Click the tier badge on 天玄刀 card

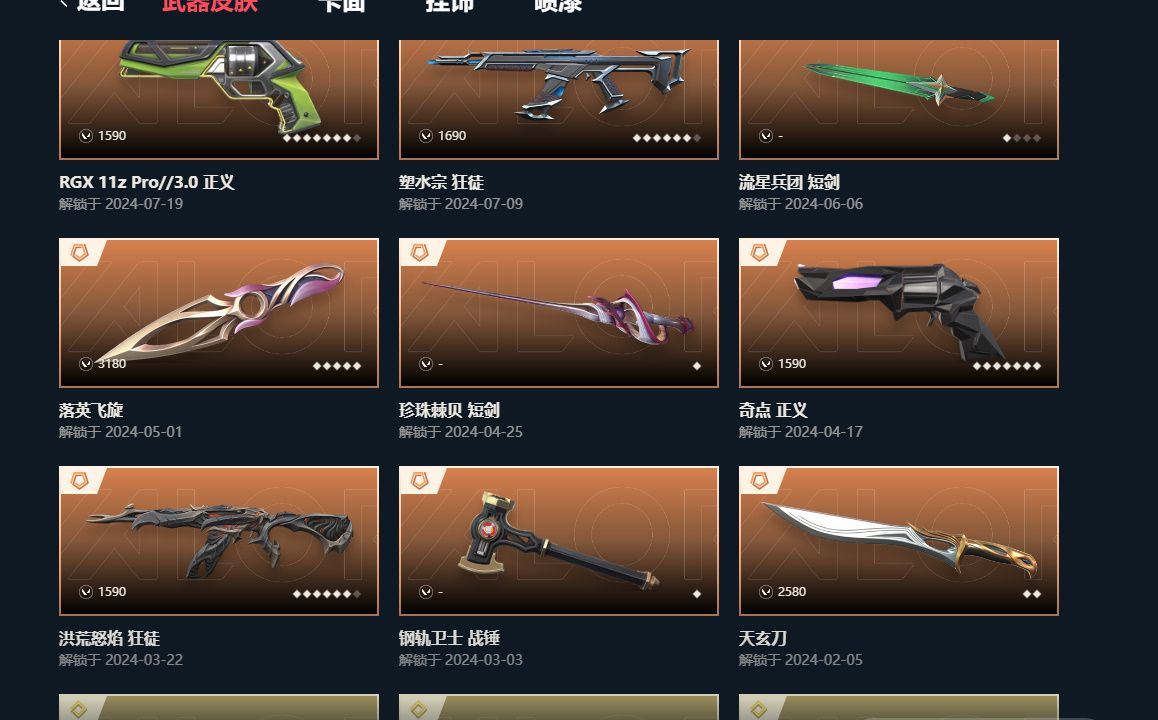[758, 481]
